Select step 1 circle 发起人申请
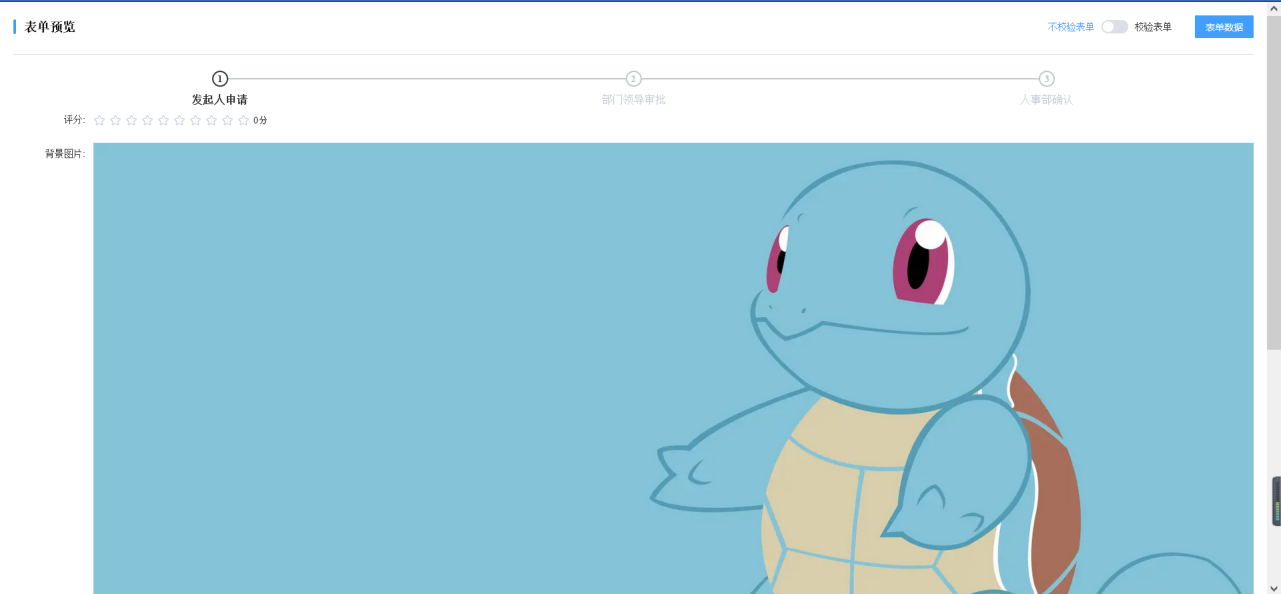The height and width of the screenshot is (594, 1281). (220, 79)
